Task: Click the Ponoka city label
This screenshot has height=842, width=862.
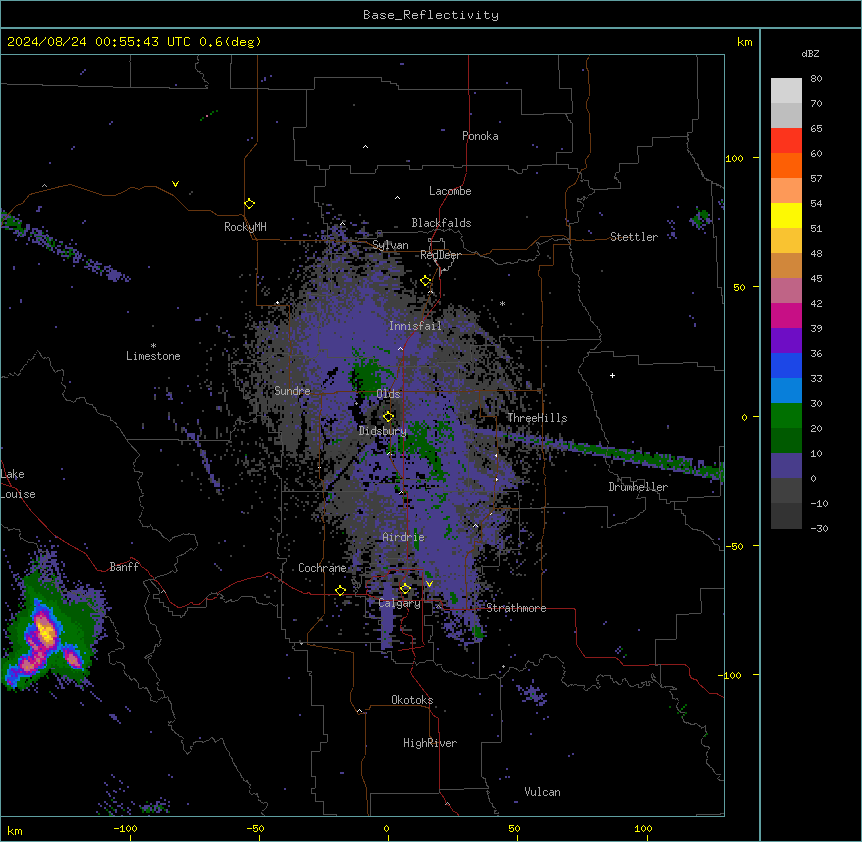Action: tap(480, 136)
